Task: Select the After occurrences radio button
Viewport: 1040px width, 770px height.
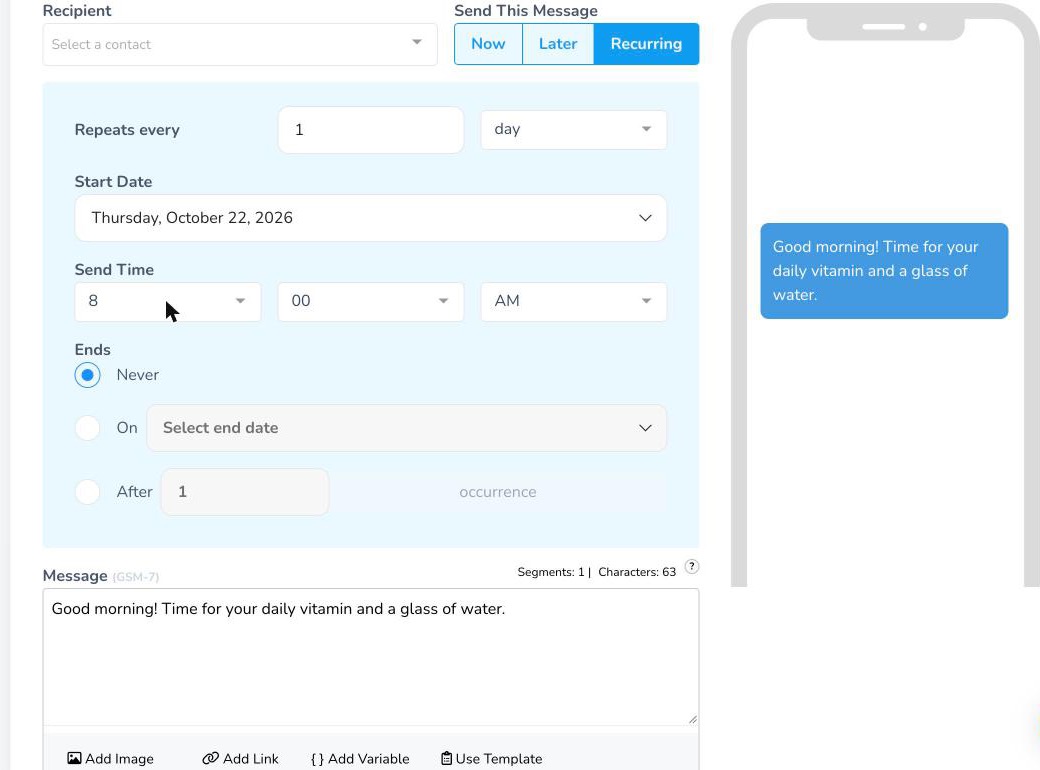Action: tap(88, 492)
